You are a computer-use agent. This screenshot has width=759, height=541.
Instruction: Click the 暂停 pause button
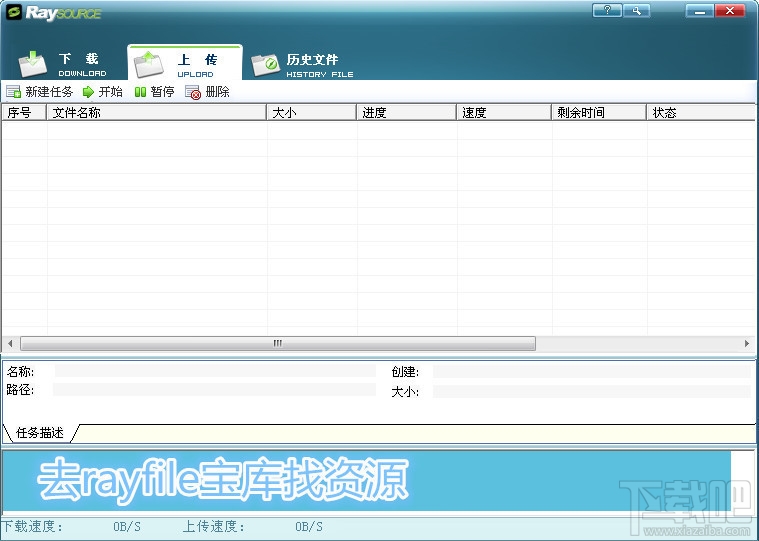point(154,91)
